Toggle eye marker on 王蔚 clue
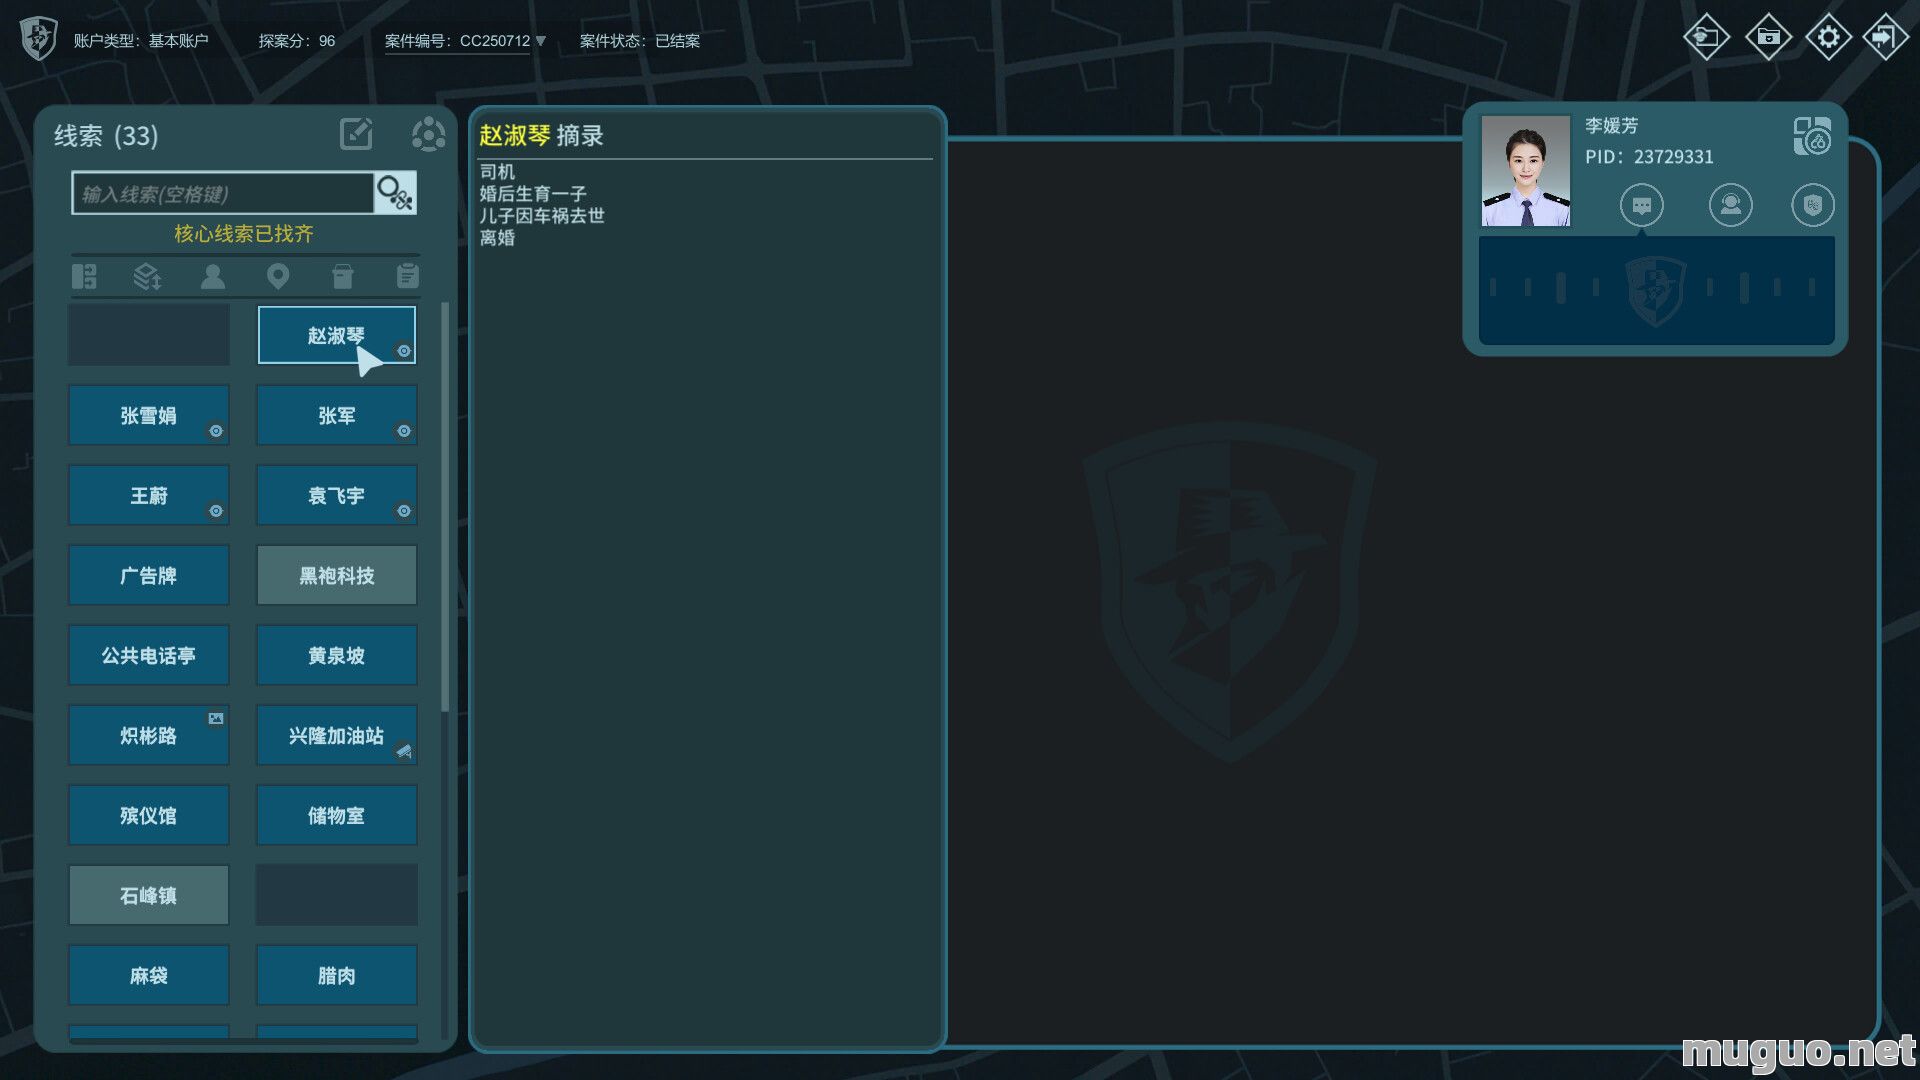 point(216,511)
